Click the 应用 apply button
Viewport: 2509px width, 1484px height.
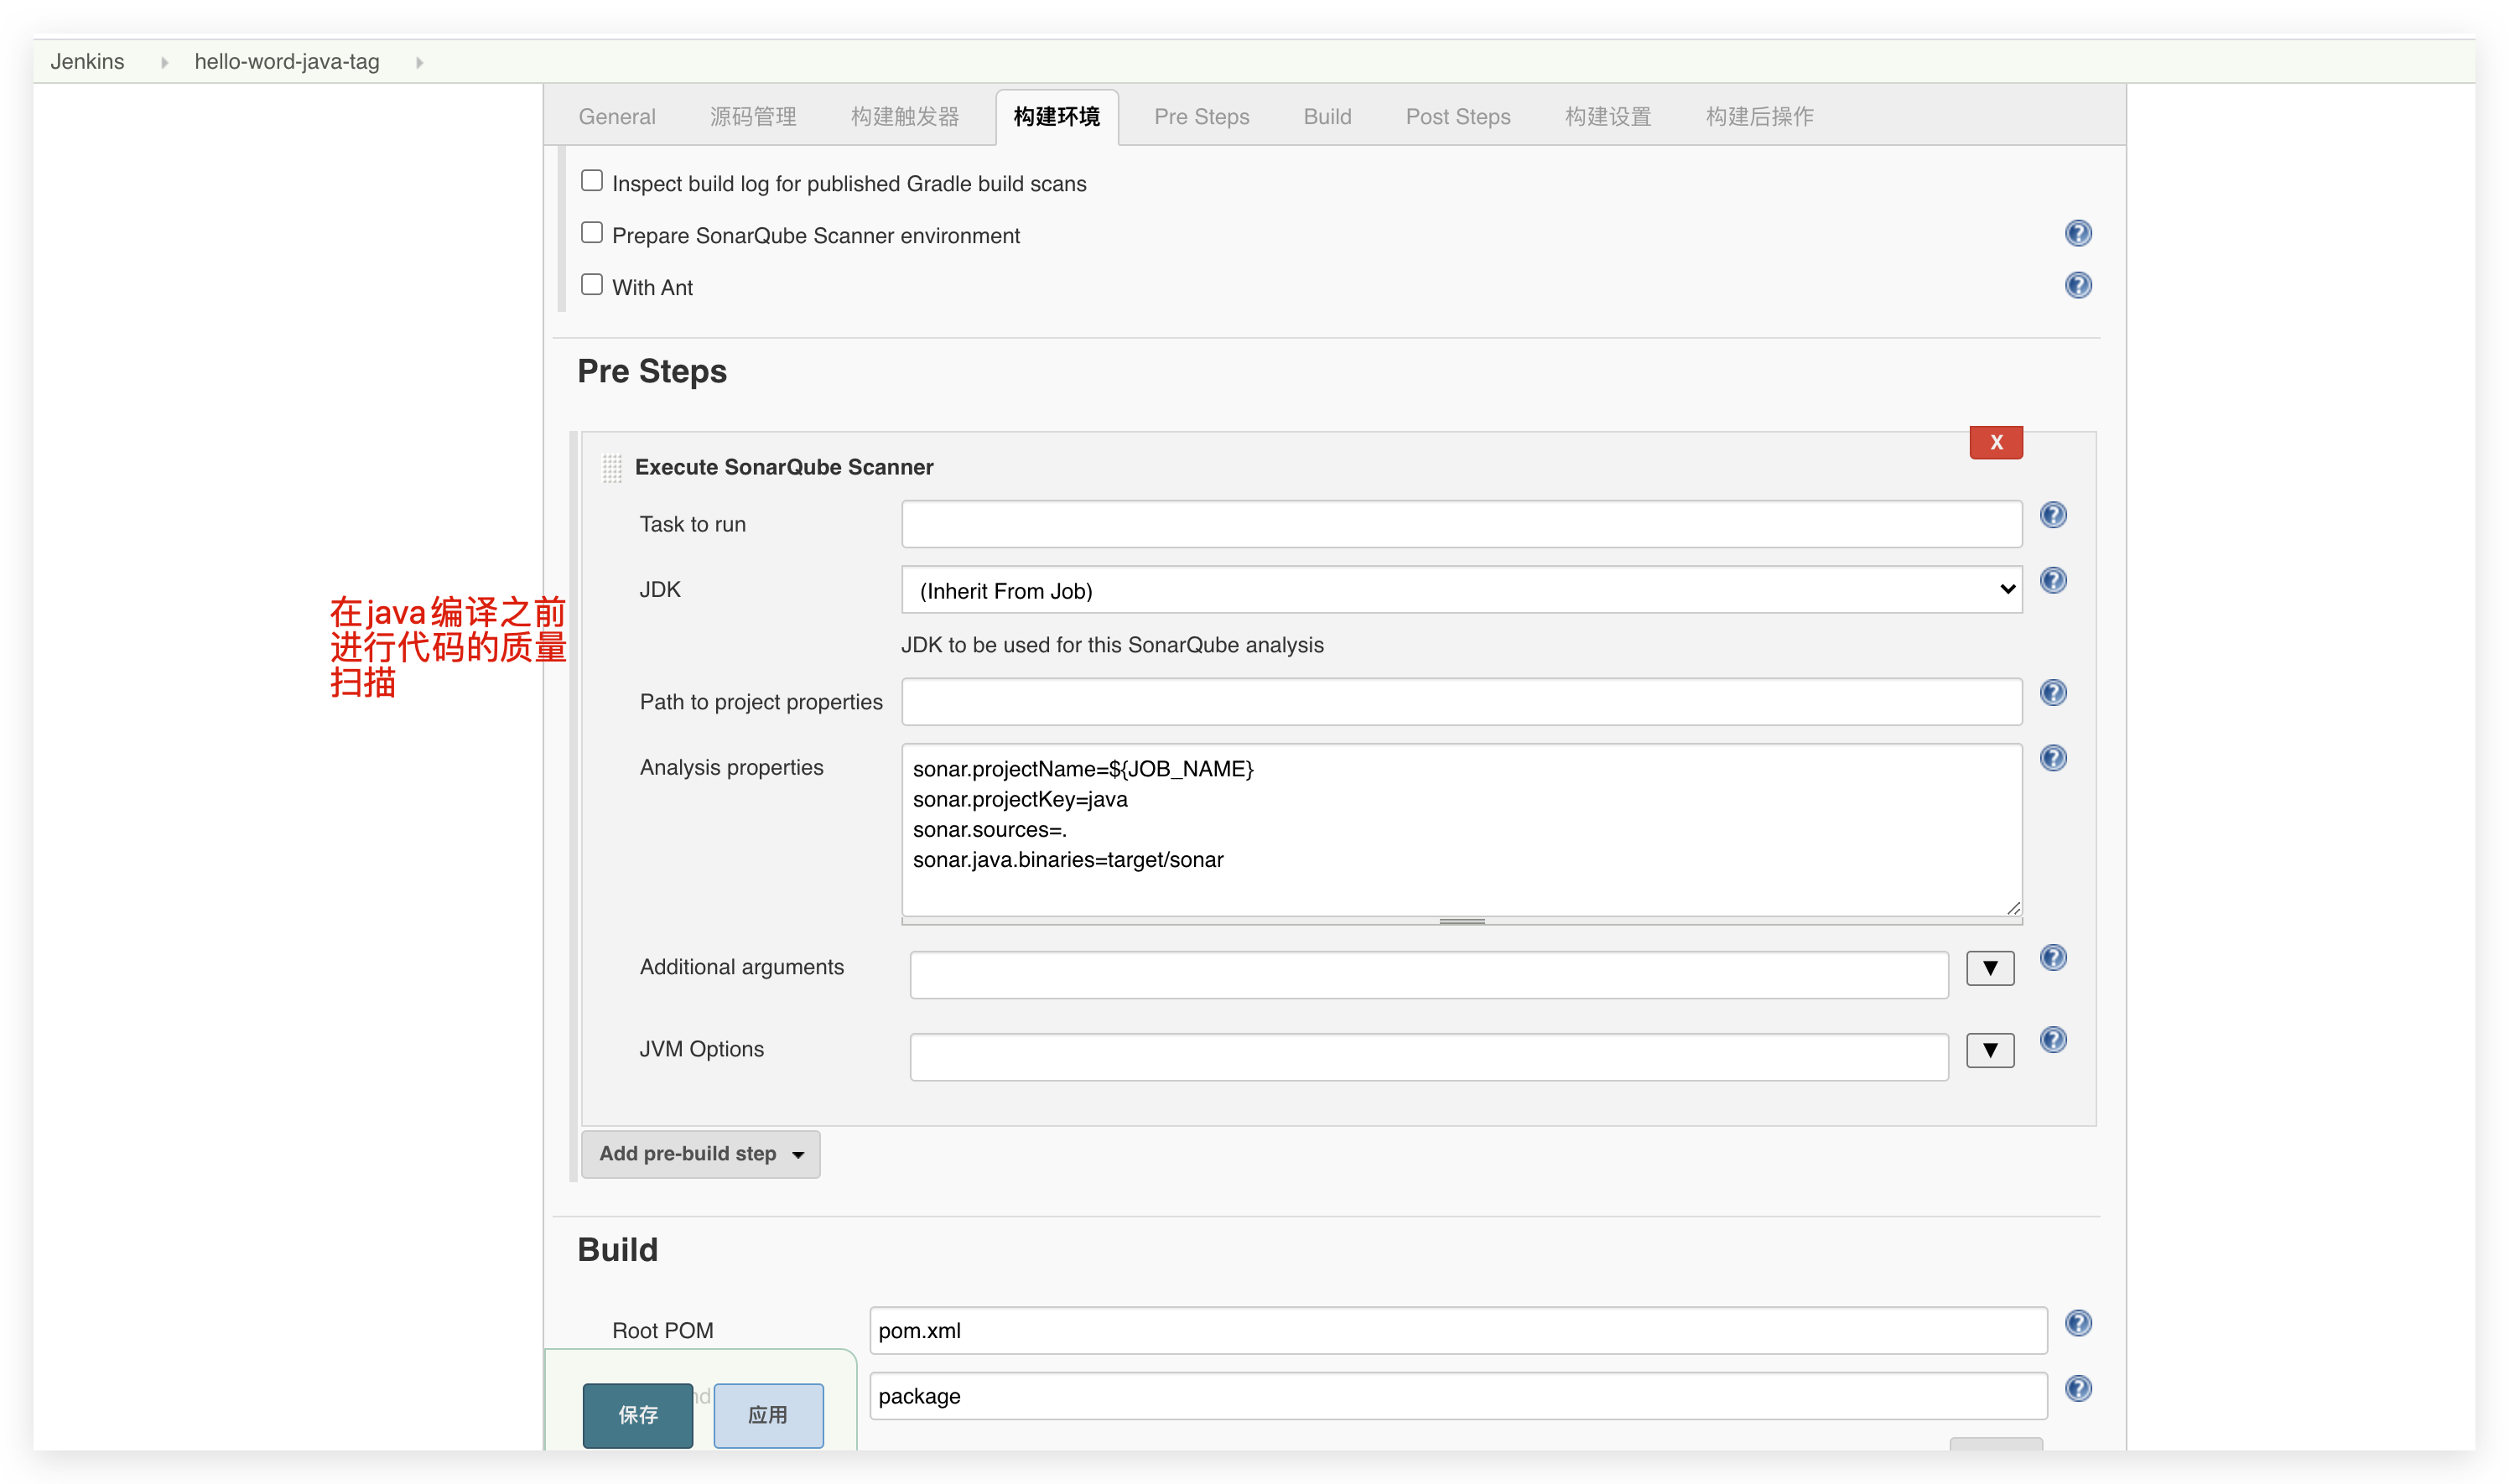[x=768, y=1415]
